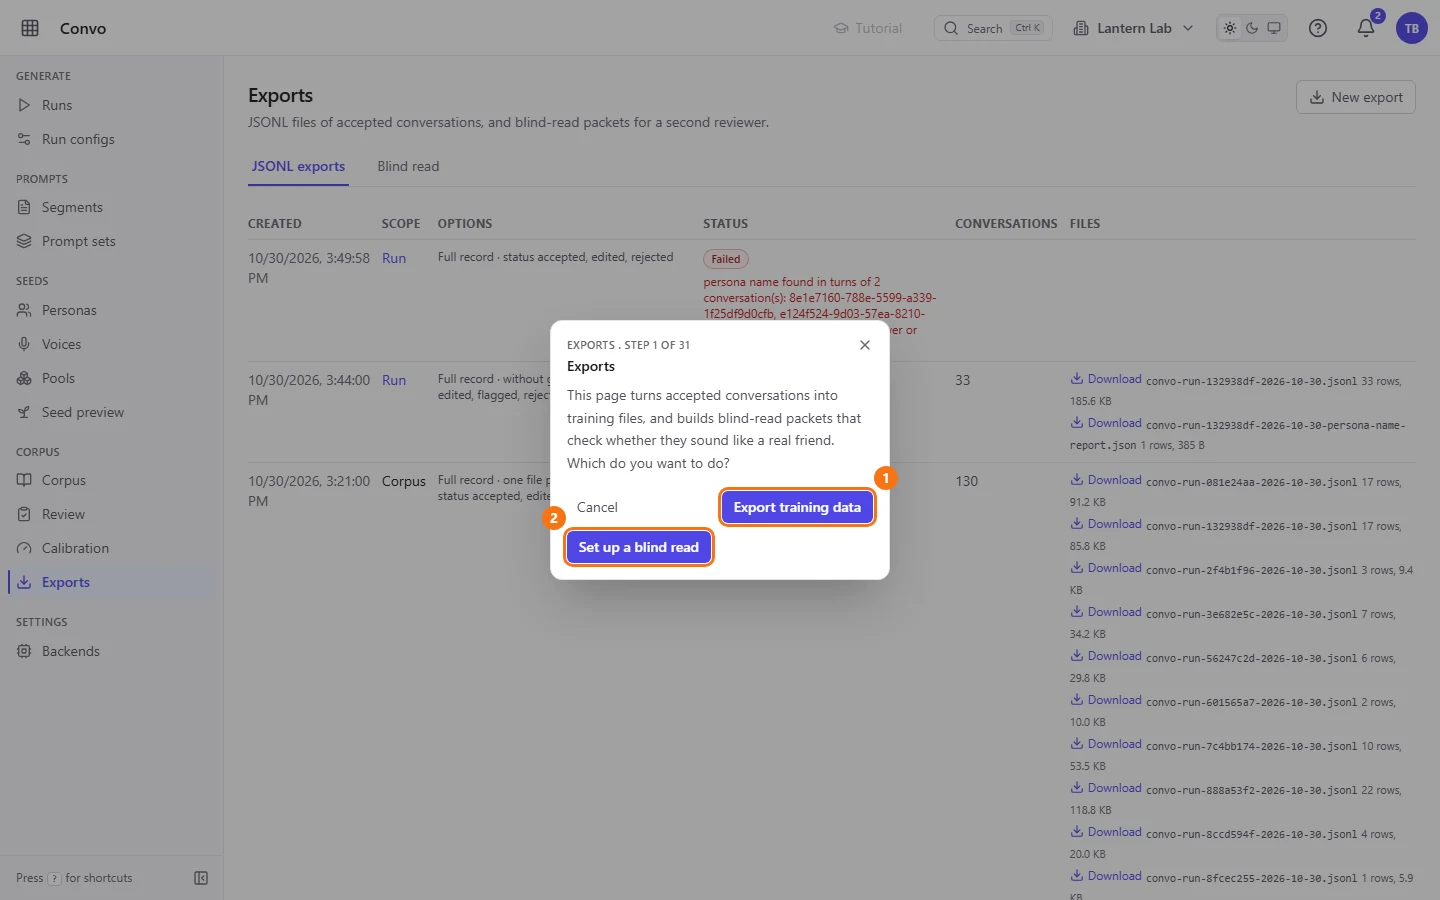
Task: Switch to light theme sun icon
Action: 1230,28
